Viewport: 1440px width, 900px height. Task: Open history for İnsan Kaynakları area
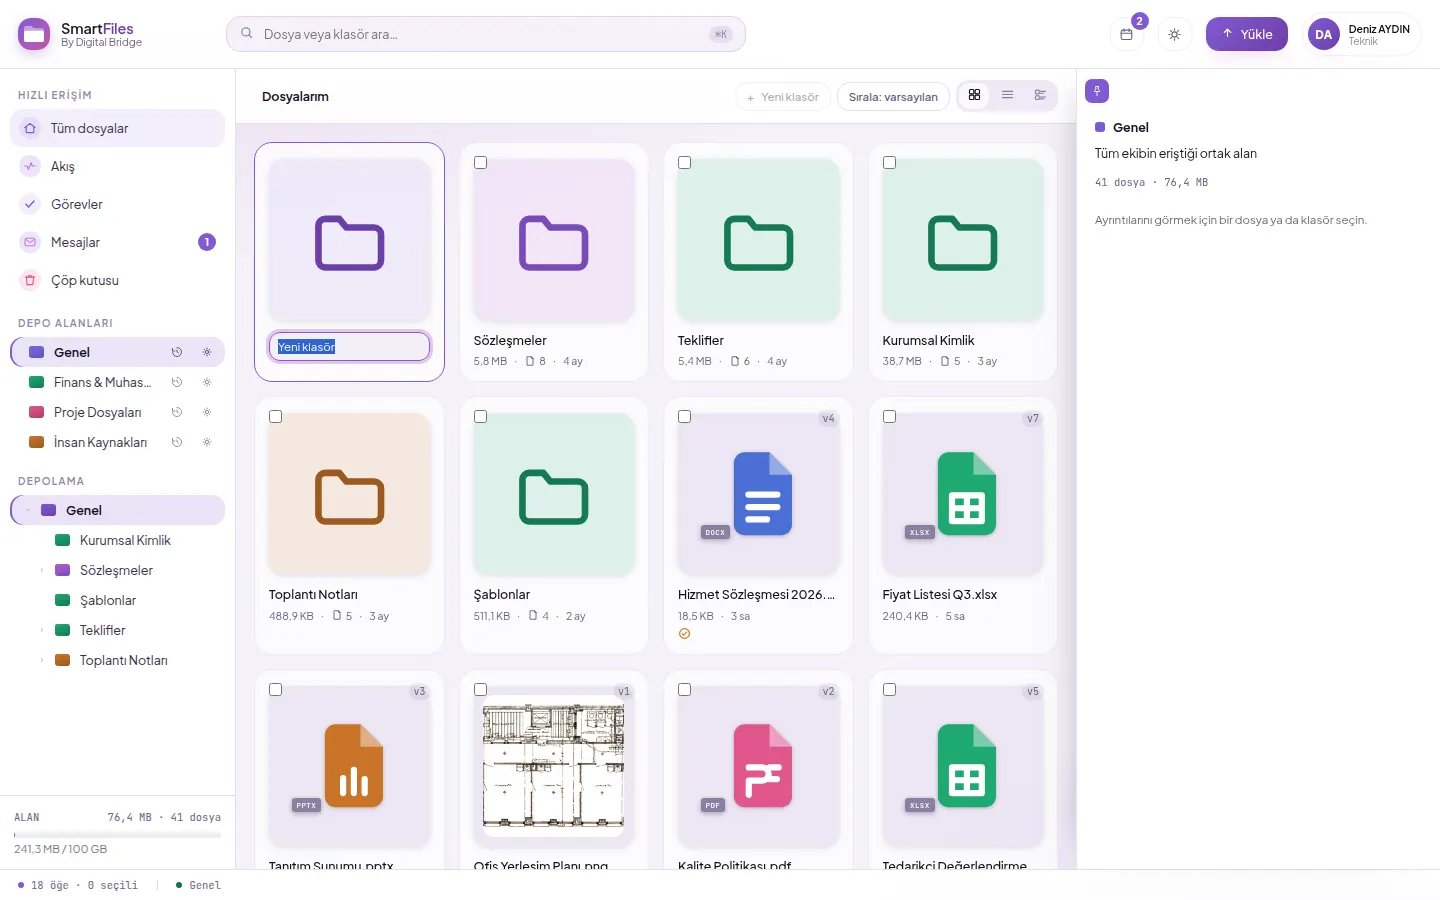click(177, 442)
